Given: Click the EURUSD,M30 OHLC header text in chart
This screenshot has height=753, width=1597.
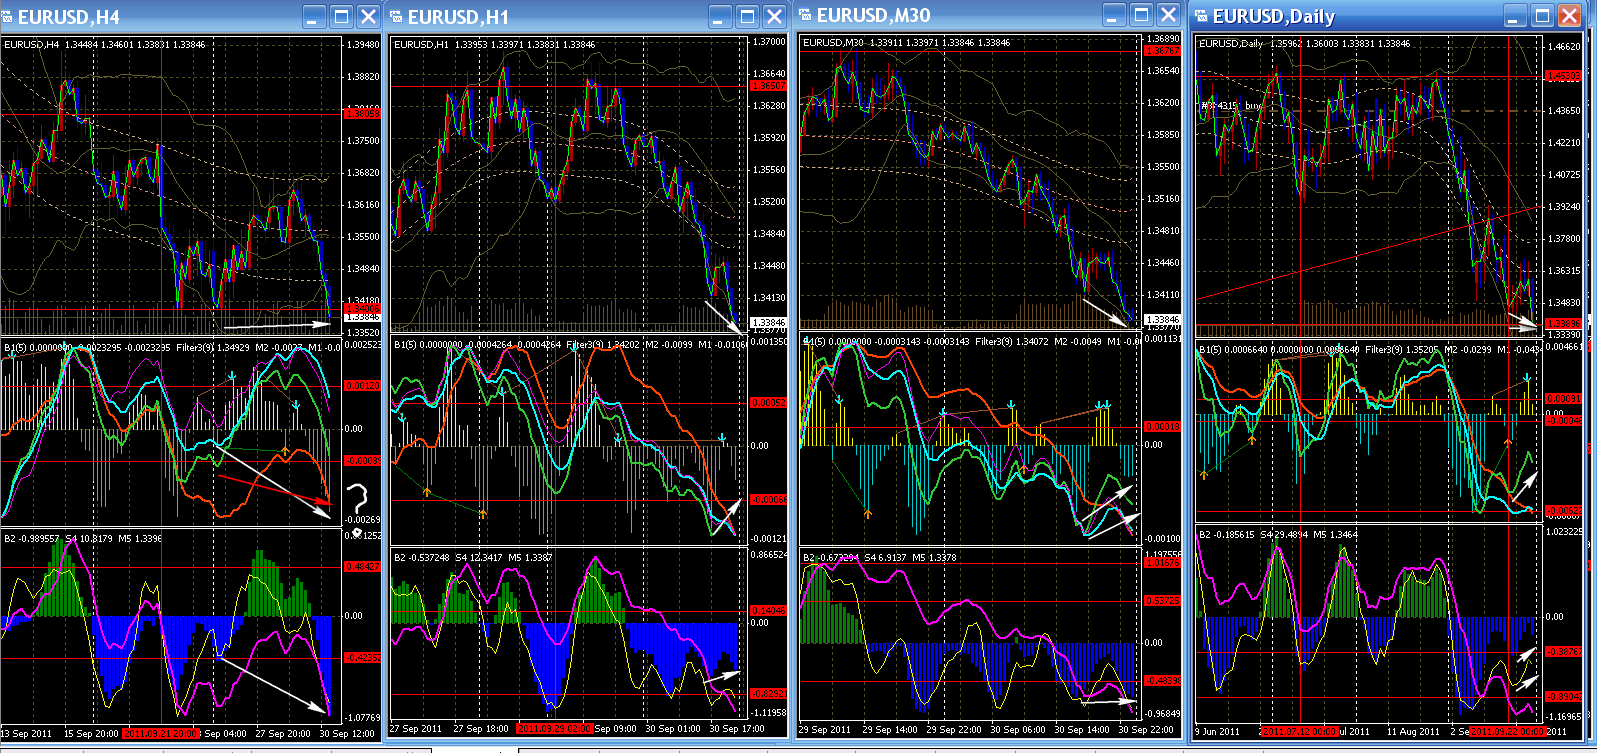Looking at the screenshot, I should [906, 43].
